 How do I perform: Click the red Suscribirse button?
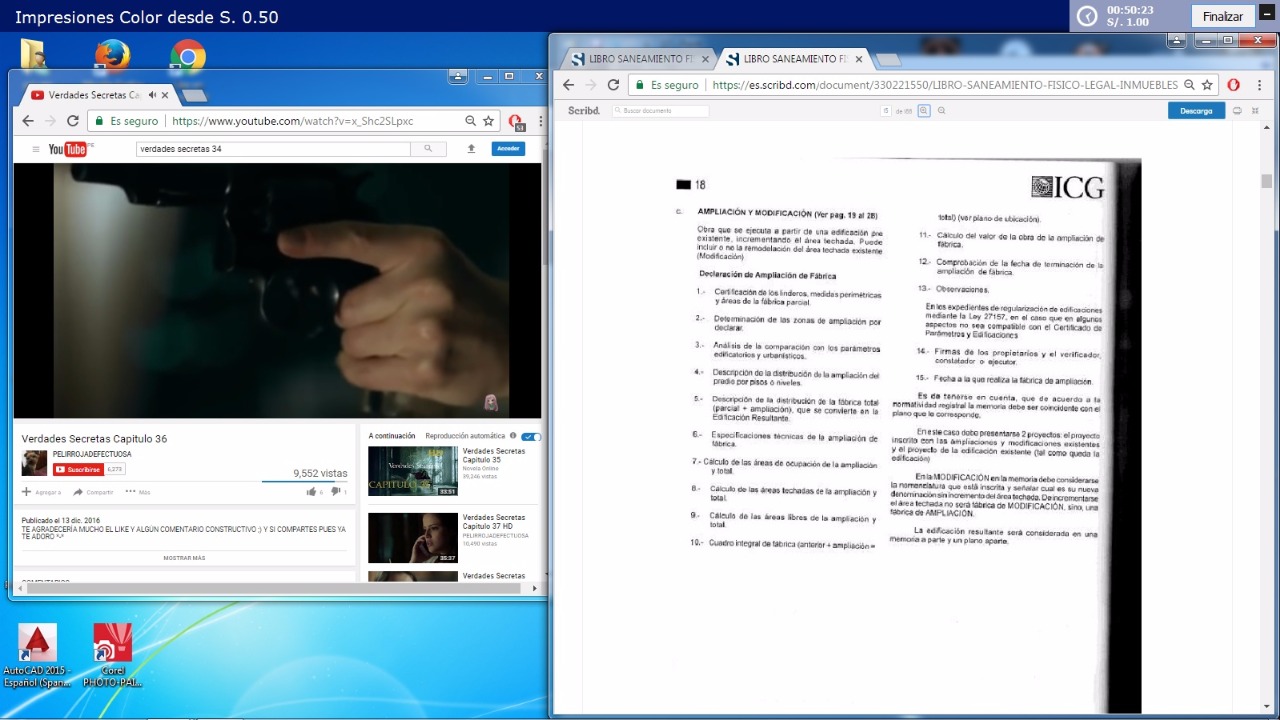[78, 469]
